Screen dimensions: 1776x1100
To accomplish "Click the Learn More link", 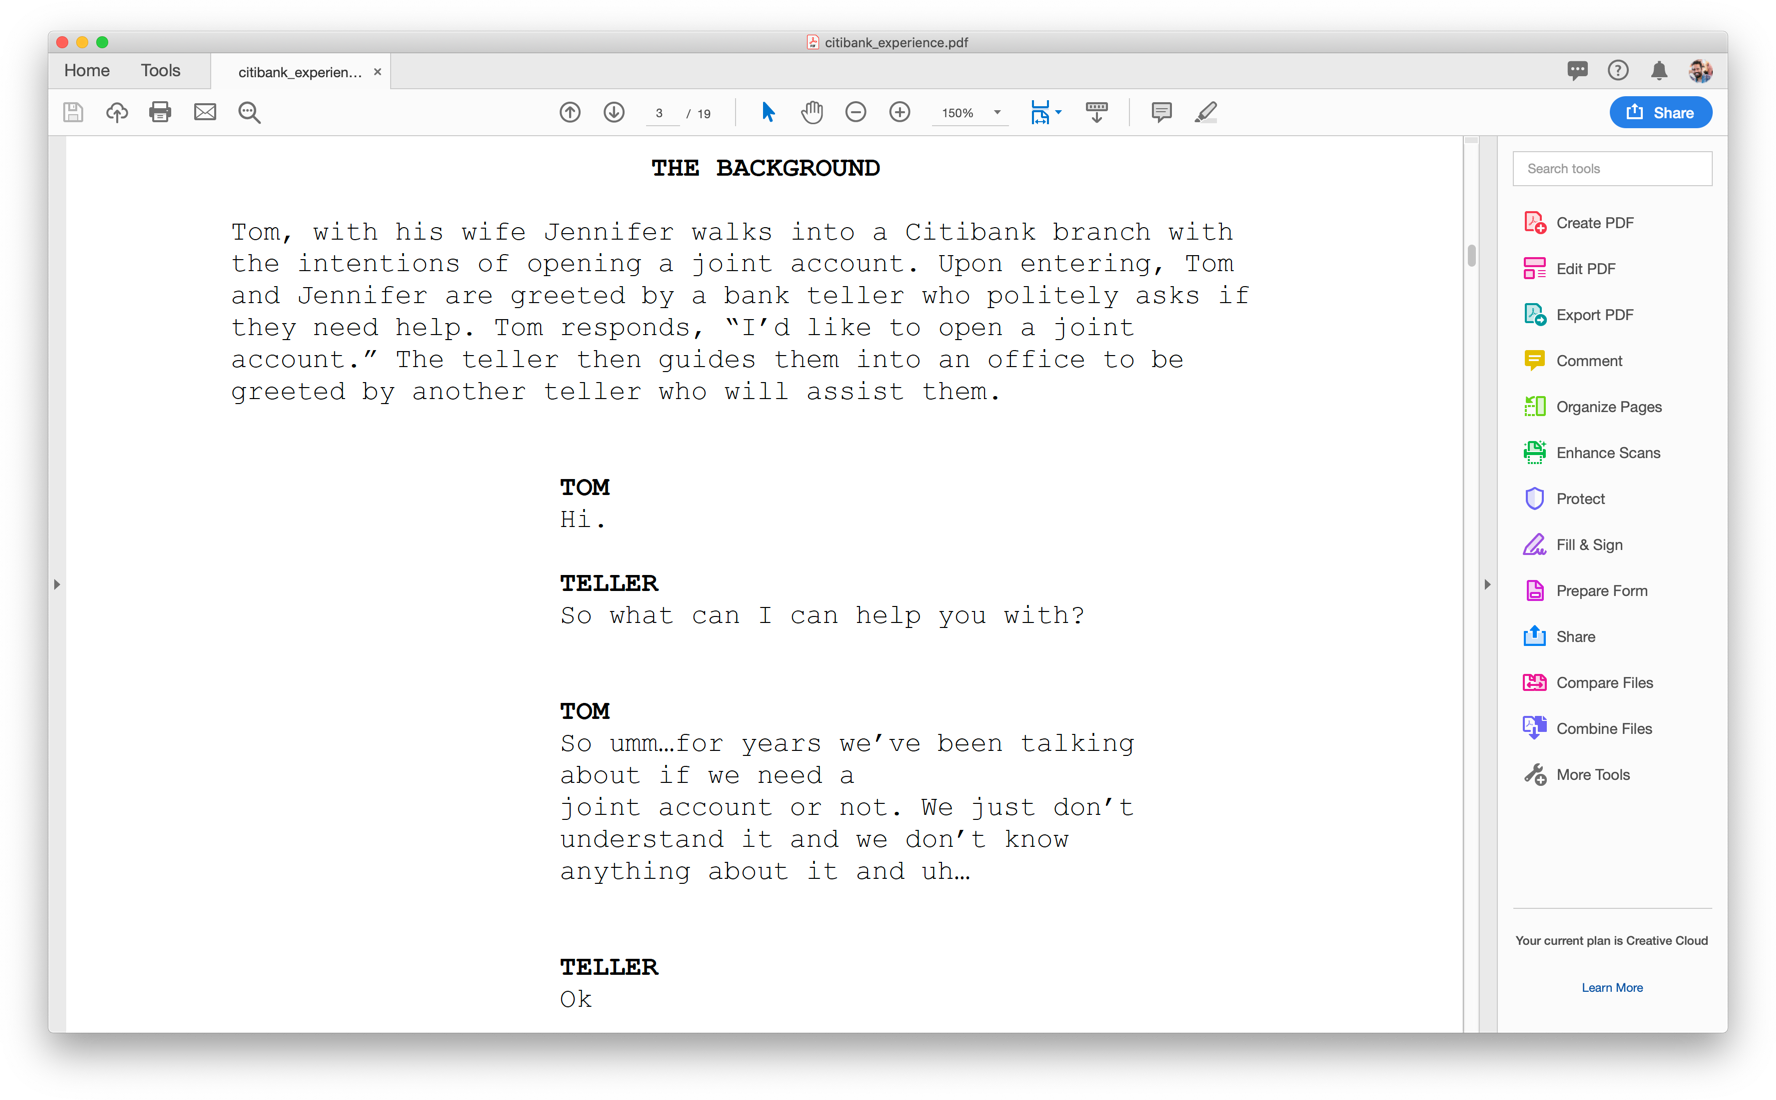I will pyautogui.click(x=1612, y=987).
